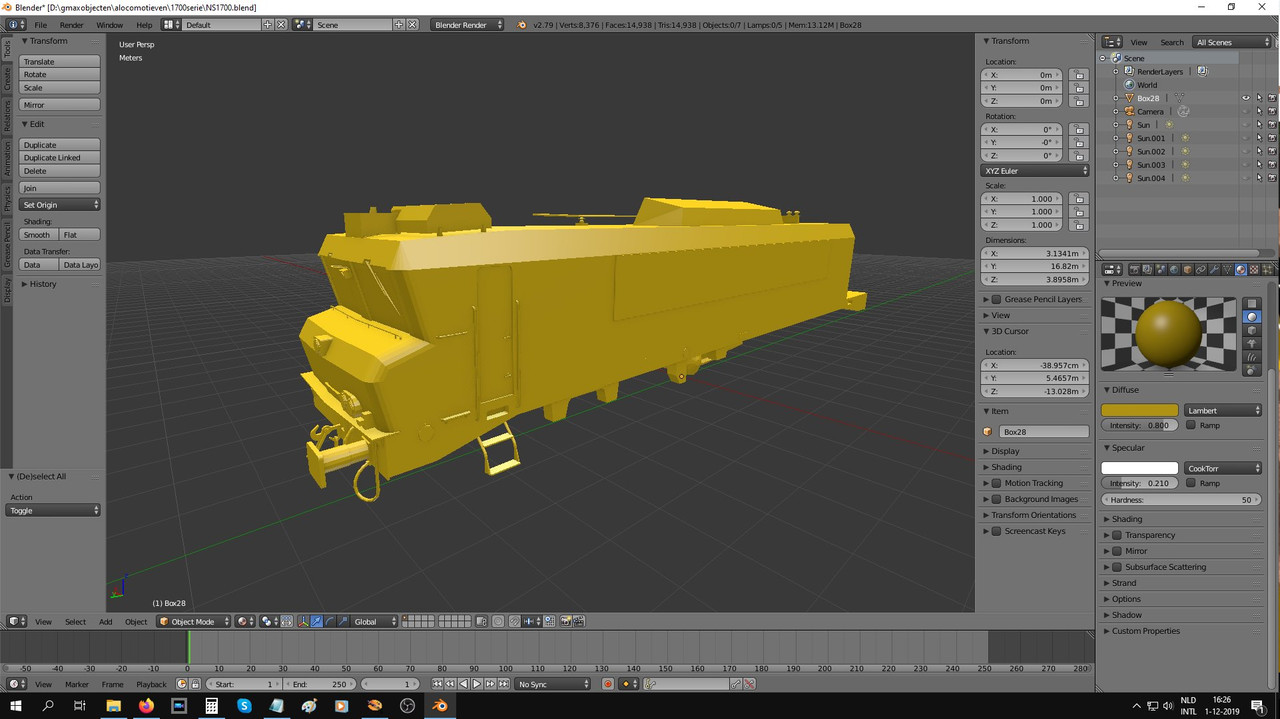Open the mesh Data triangle properties icon

tap(1227, 270)
